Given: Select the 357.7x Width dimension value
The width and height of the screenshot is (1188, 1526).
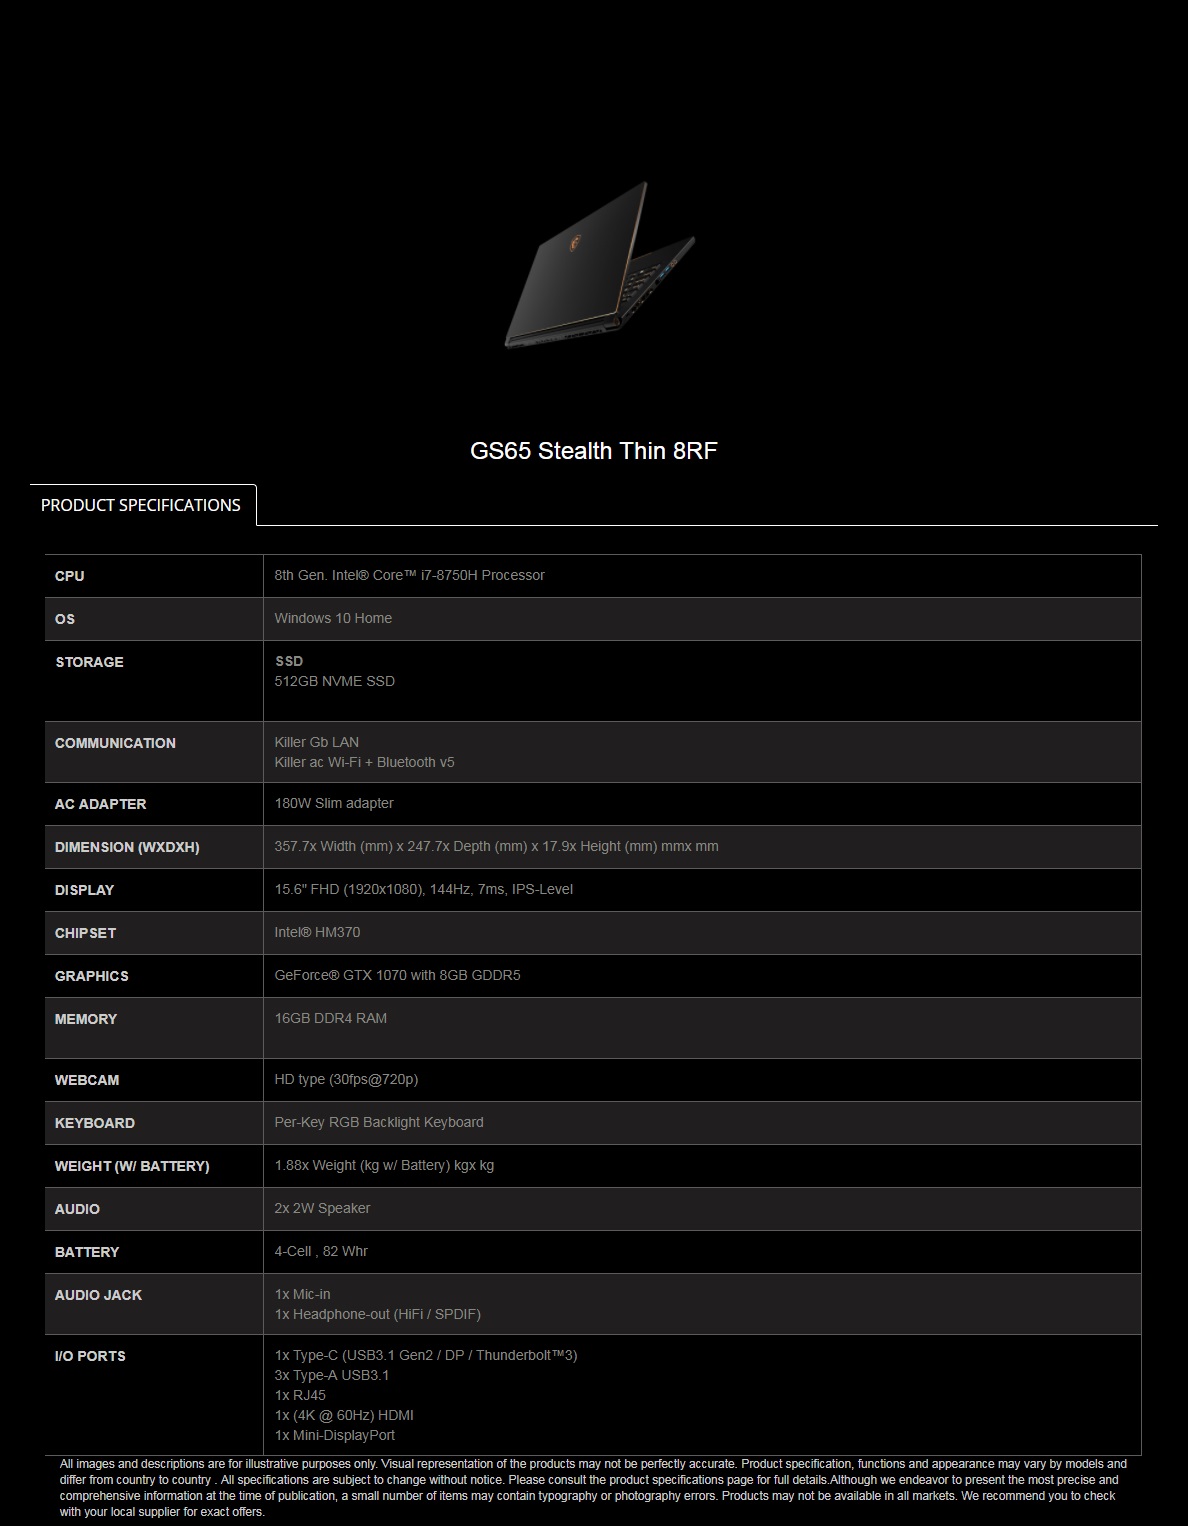Looking at the screenshot, I should point(497,846).
